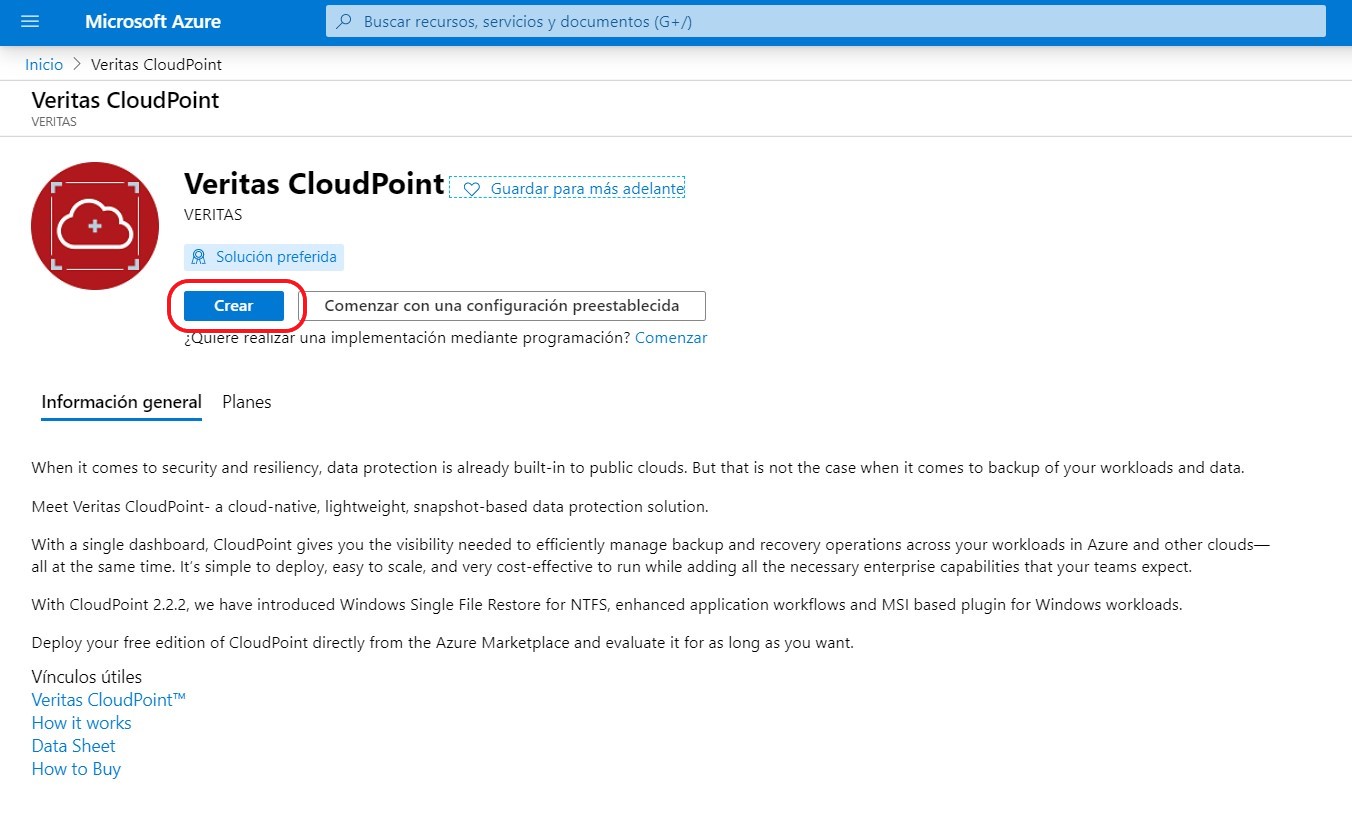The width and height of the screenshot is (1352, 814).
Task: Click the search magnifier icon
Action: (x=344, y=21)
